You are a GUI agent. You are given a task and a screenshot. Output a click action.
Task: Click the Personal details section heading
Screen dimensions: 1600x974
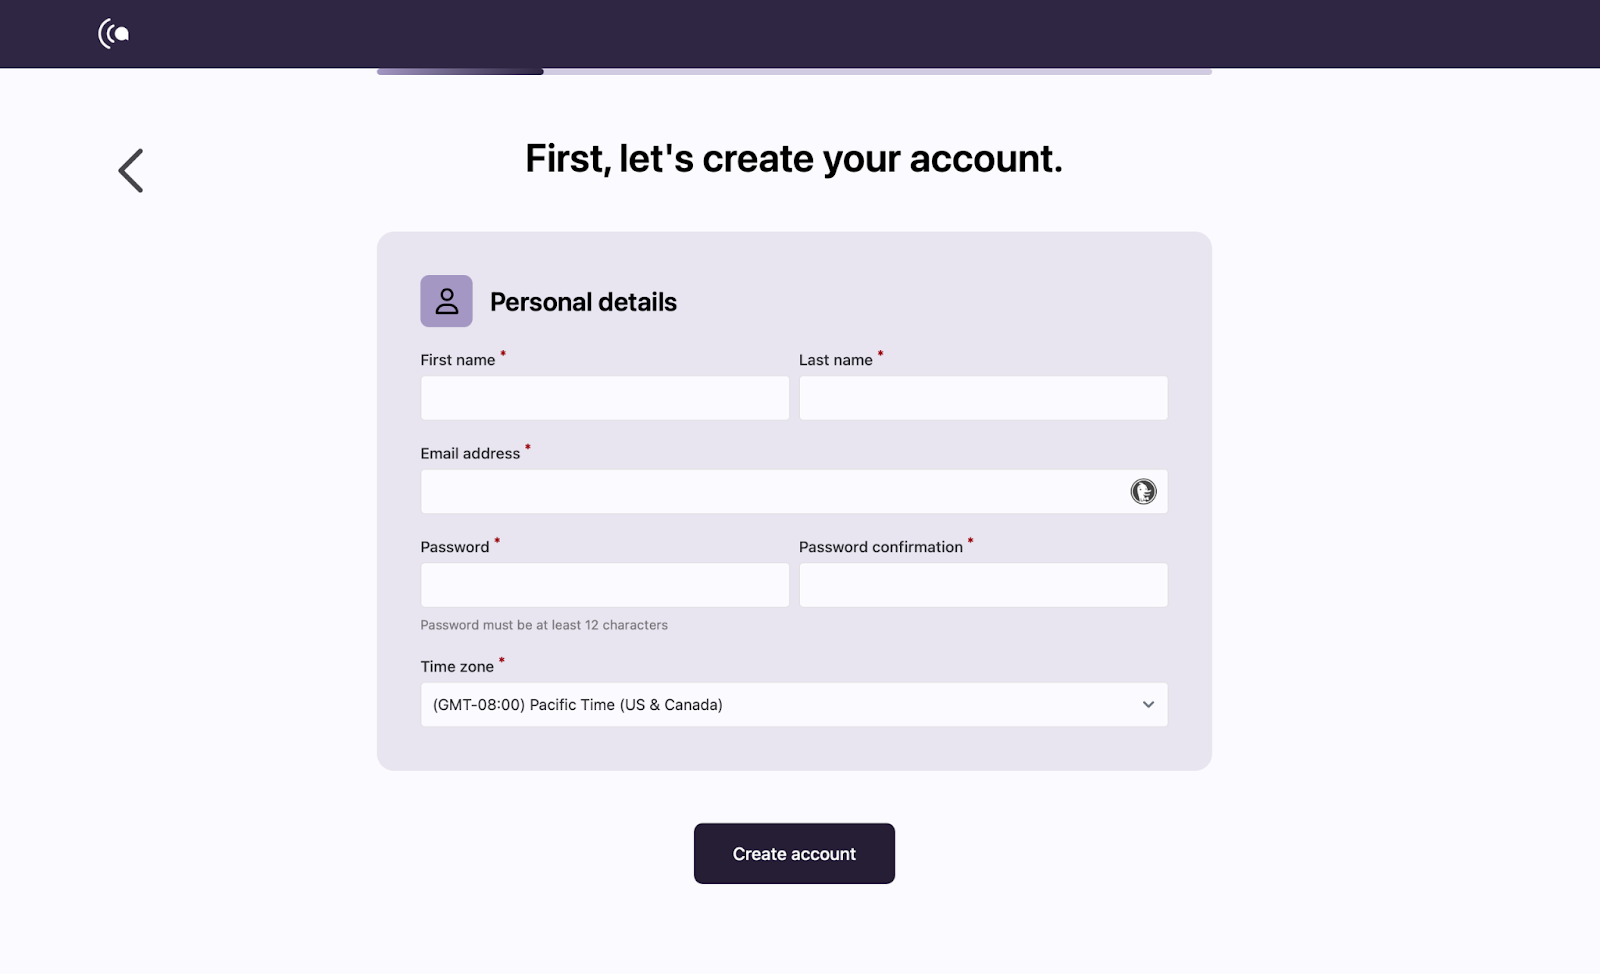coord(583,302)
